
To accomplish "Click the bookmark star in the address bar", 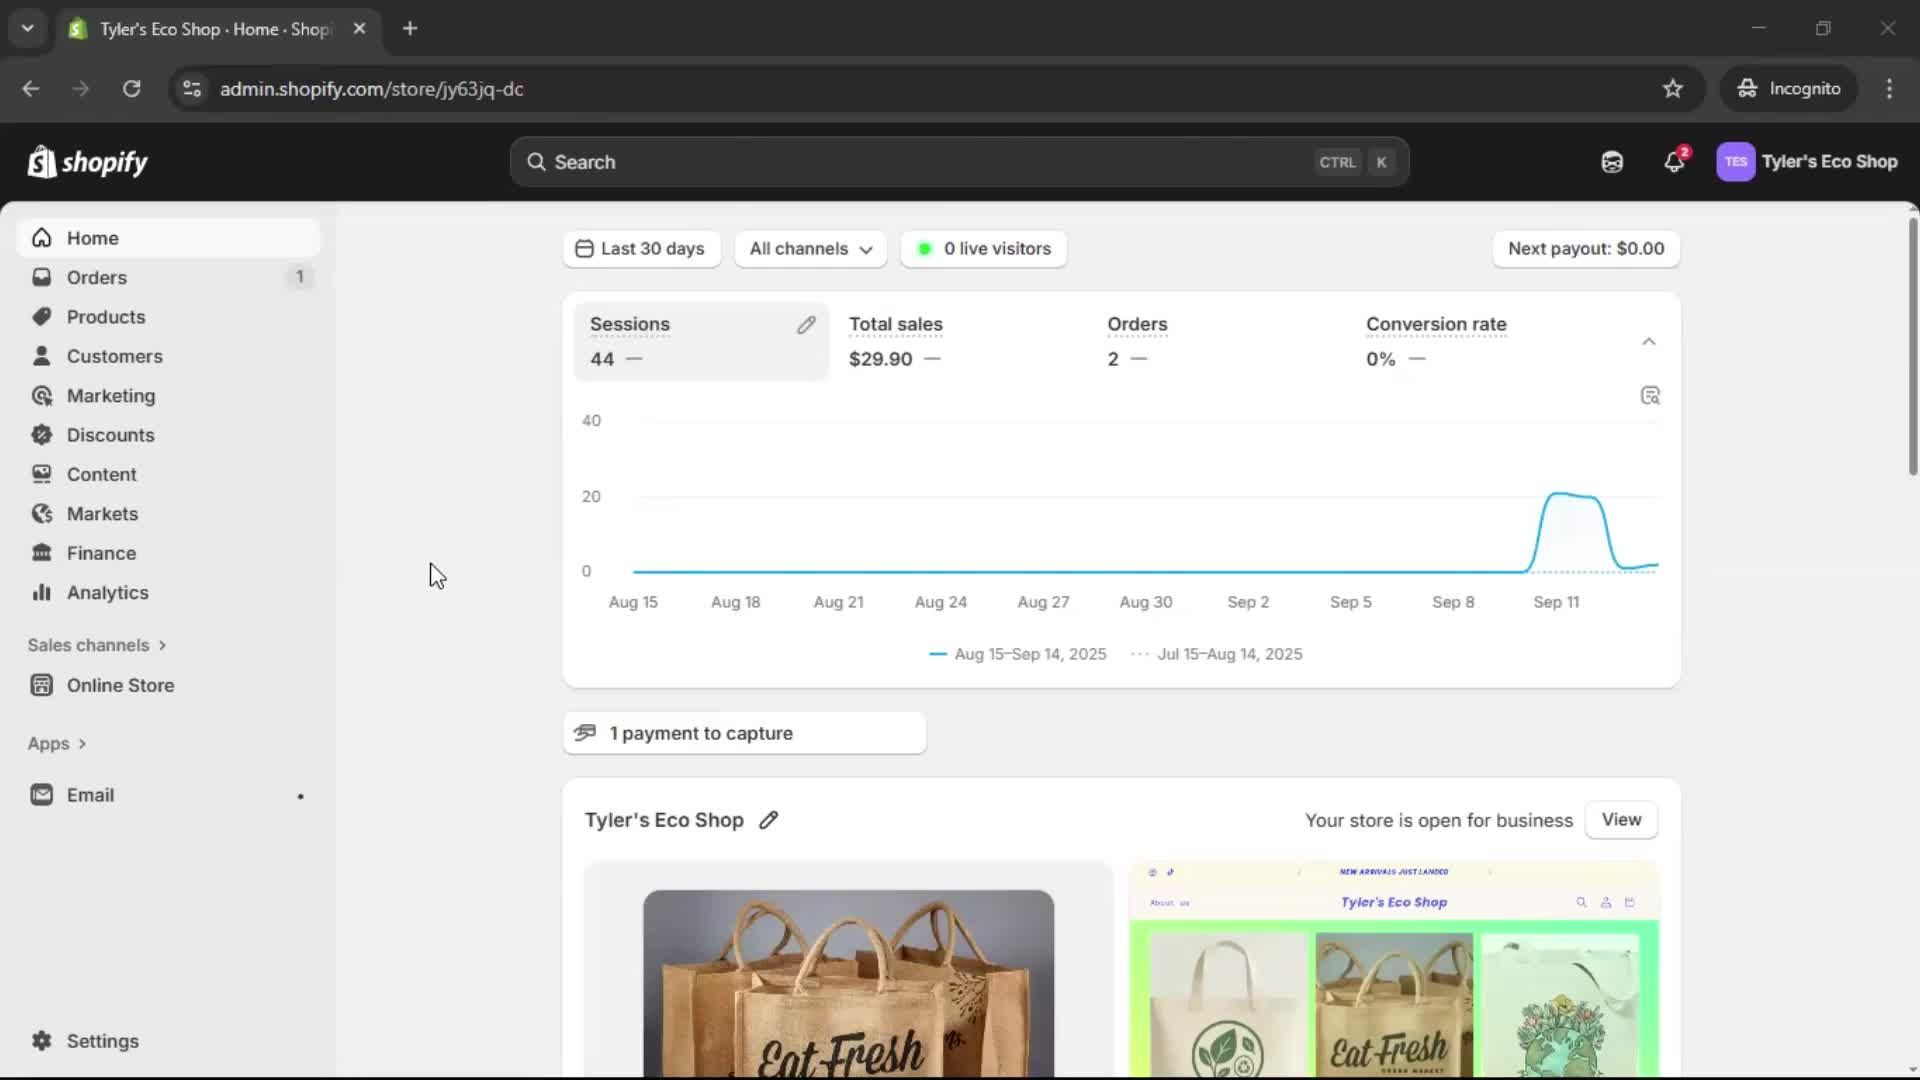I will (1673, 88).
